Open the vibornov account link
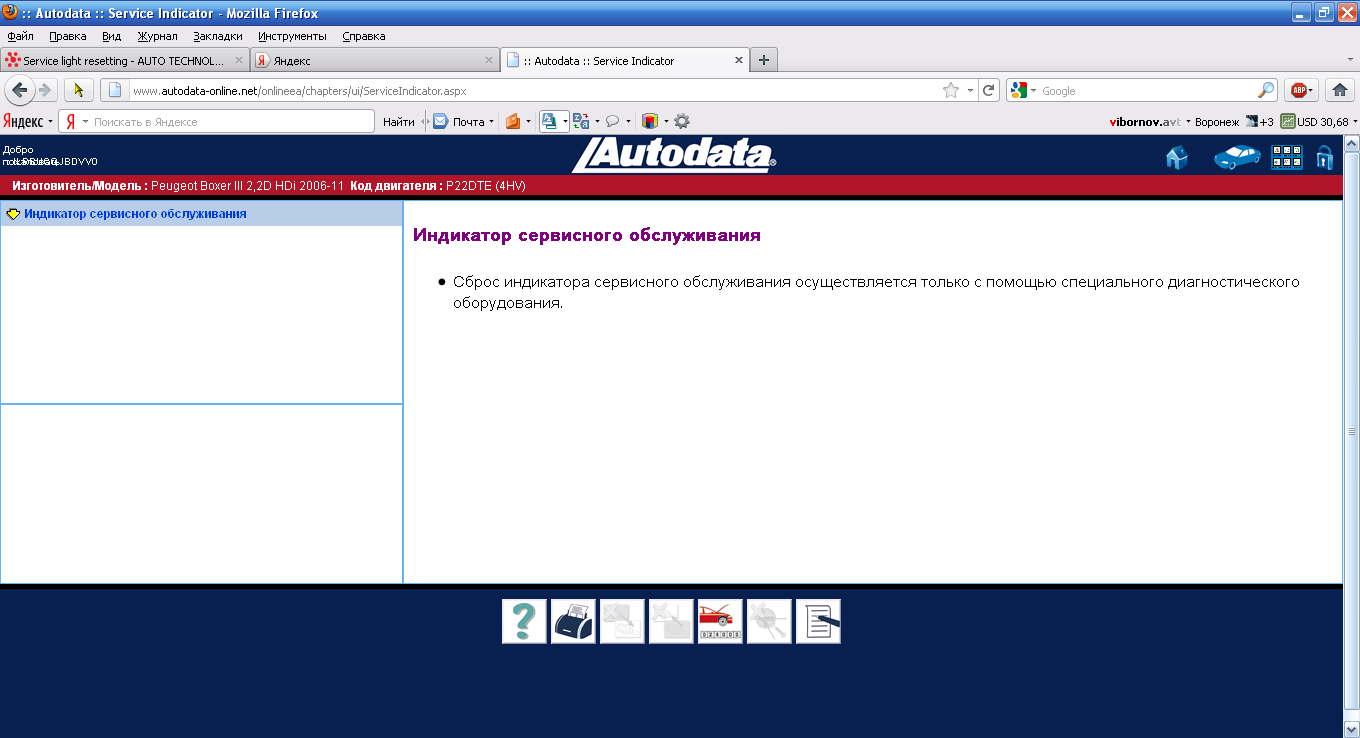 [x=1146, y=122]
